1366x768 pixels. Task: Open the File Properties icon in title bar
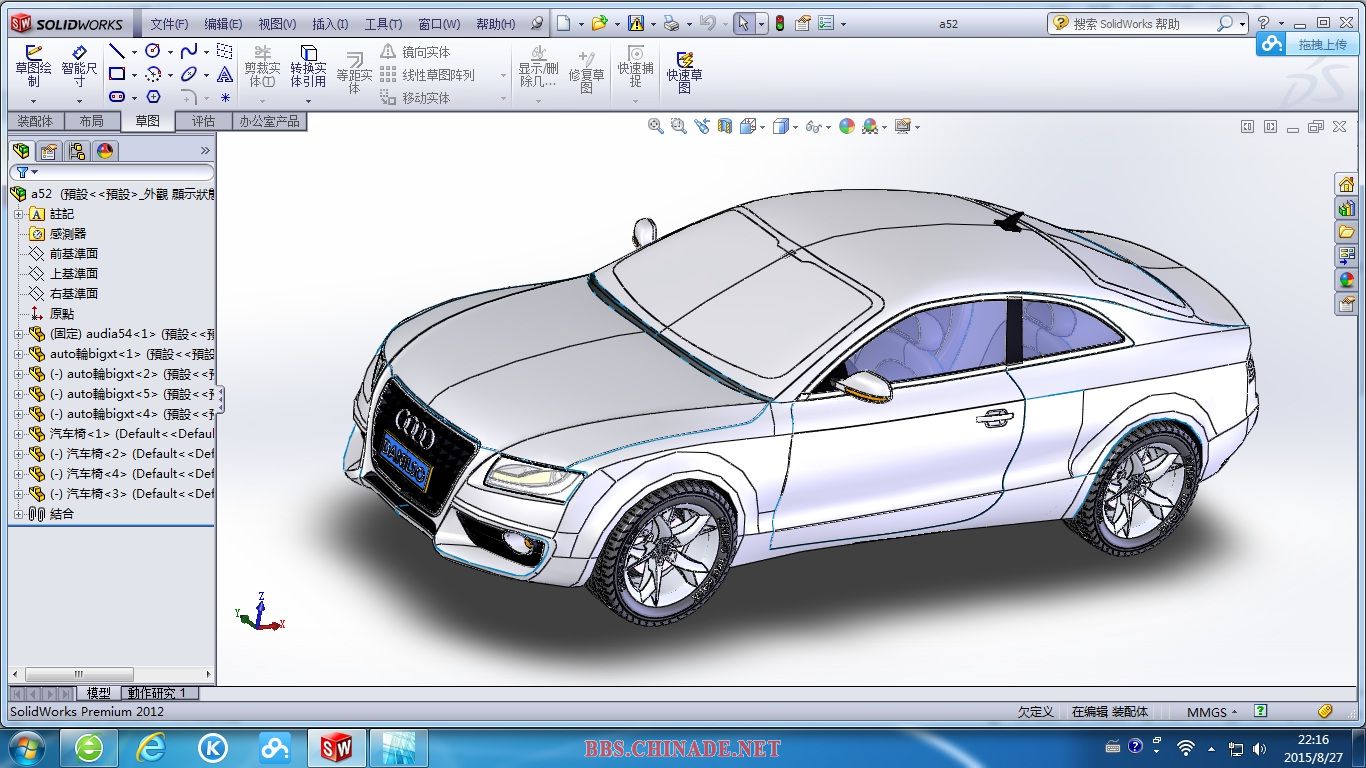(x=803, y=23)
